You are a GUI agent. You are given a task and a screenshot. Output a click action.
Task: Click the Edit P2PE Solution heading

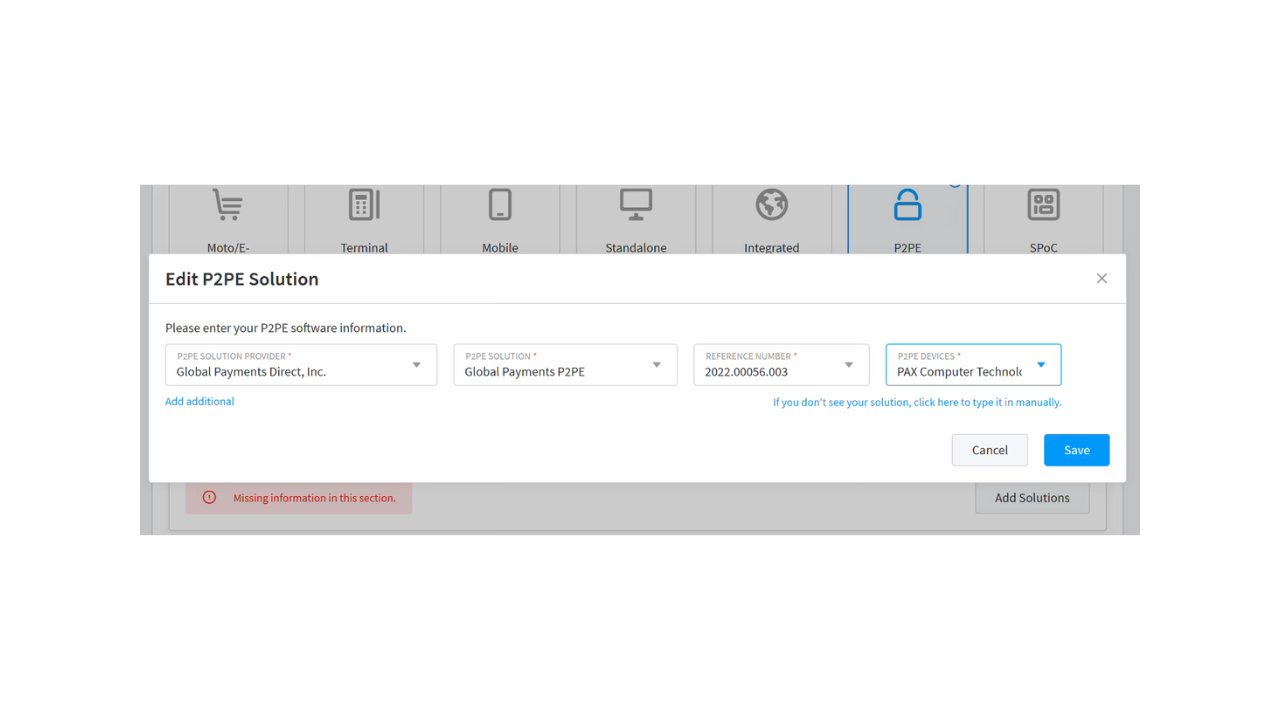[x=242, y=279]
